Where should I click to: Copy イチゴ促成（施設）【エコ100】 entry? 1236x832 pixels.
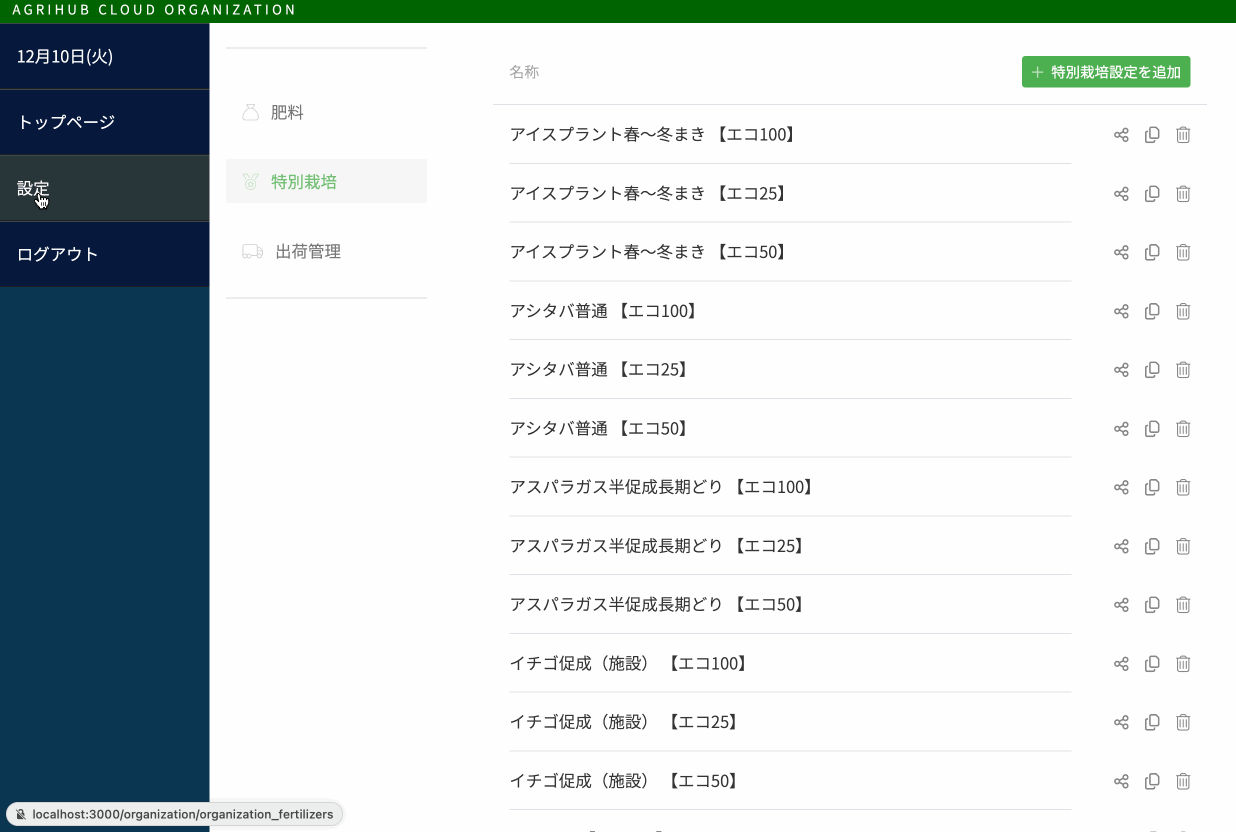1152,664
